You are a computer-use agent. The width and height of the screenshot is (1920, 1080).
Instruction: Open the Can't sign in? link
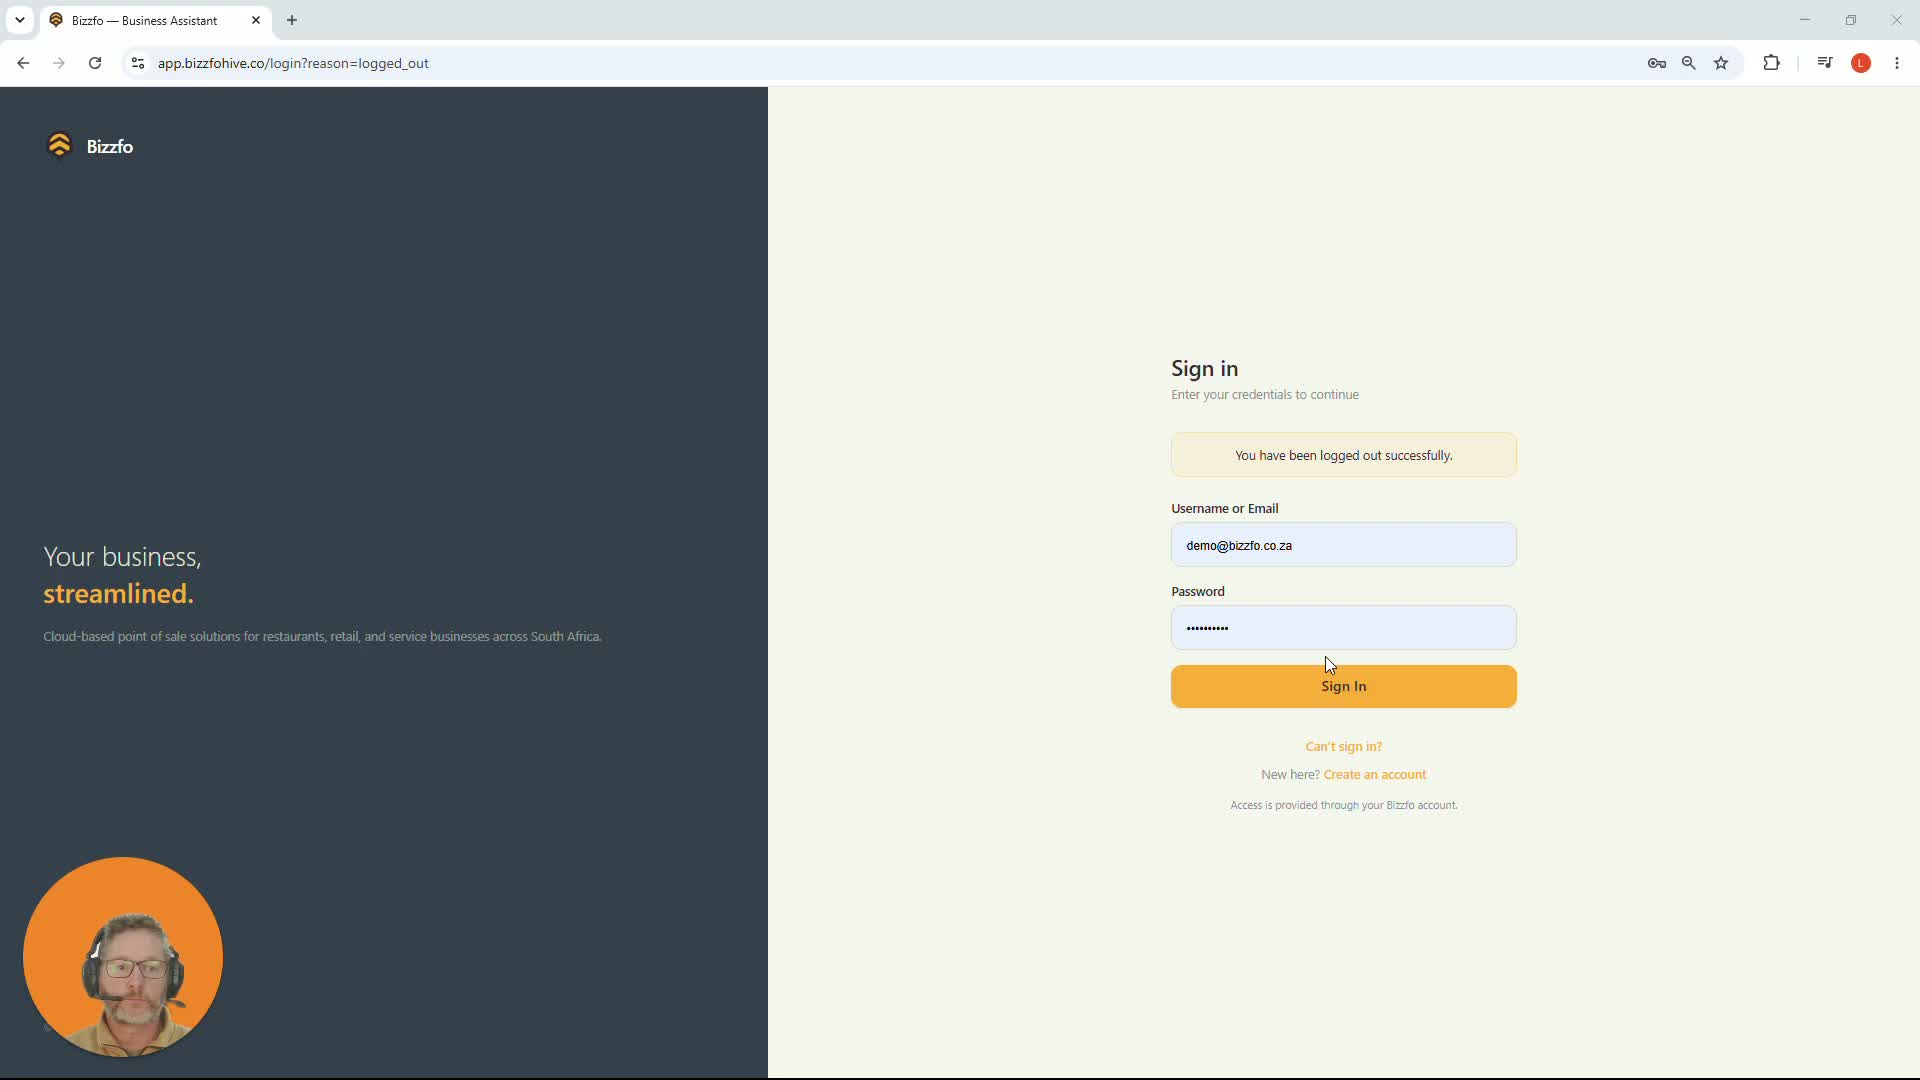1344,747
